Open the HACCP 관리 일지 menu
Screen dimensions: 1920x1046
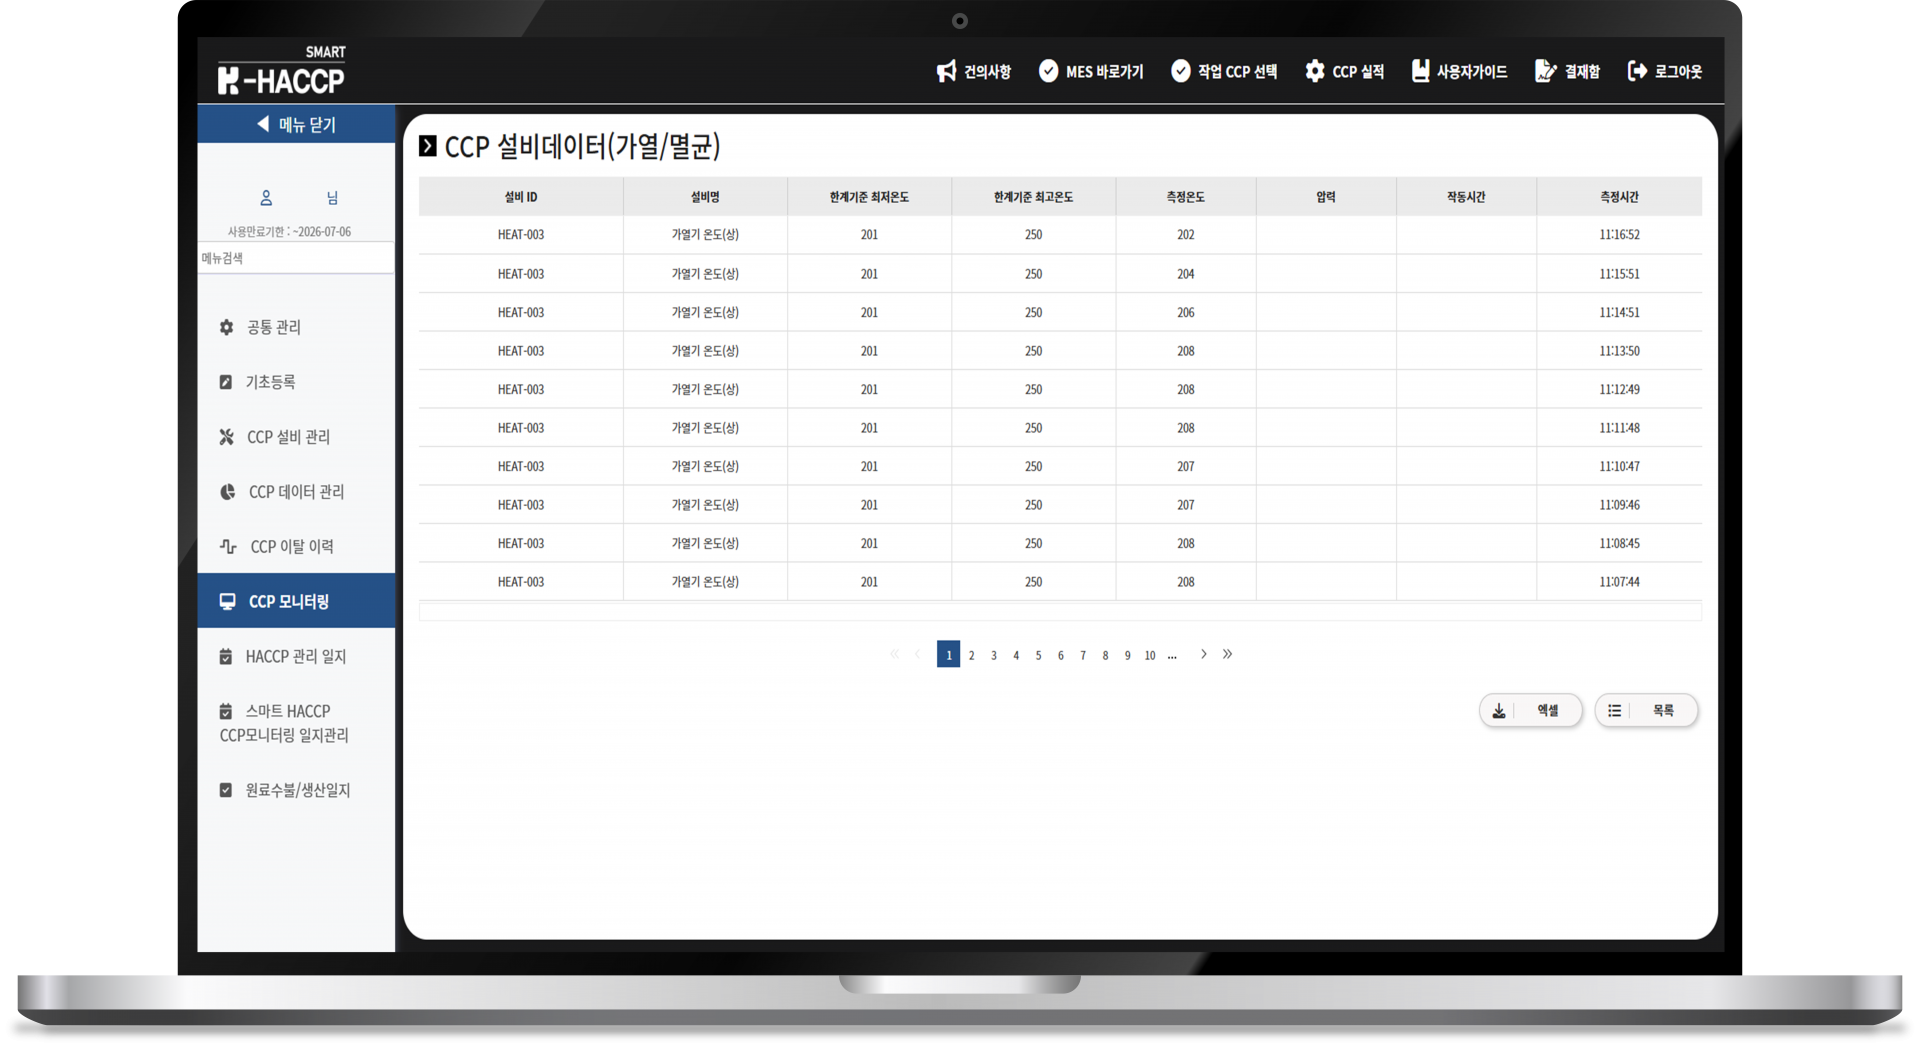click(x=296, y=656)
